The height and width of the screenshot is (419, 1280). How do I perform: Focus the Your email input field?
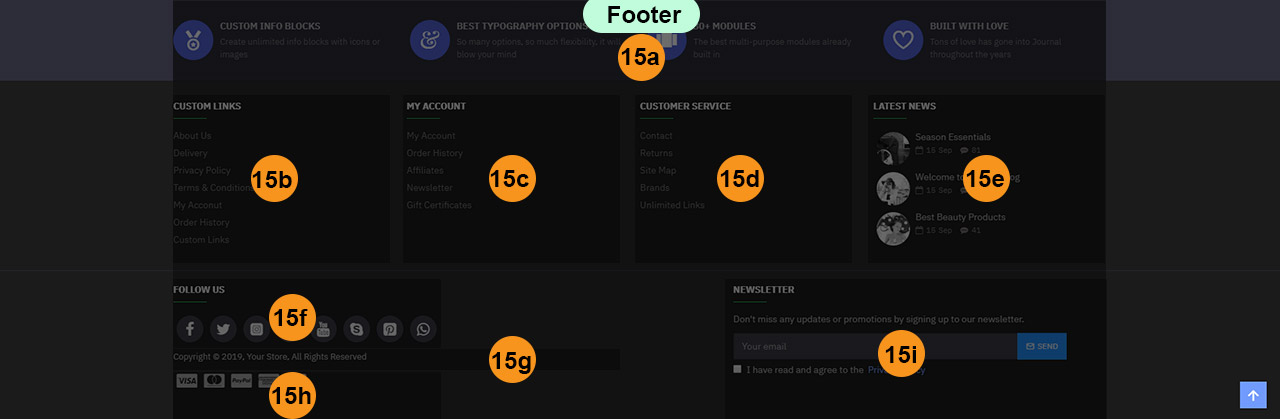pyautogui.click(x=875, y=346)
